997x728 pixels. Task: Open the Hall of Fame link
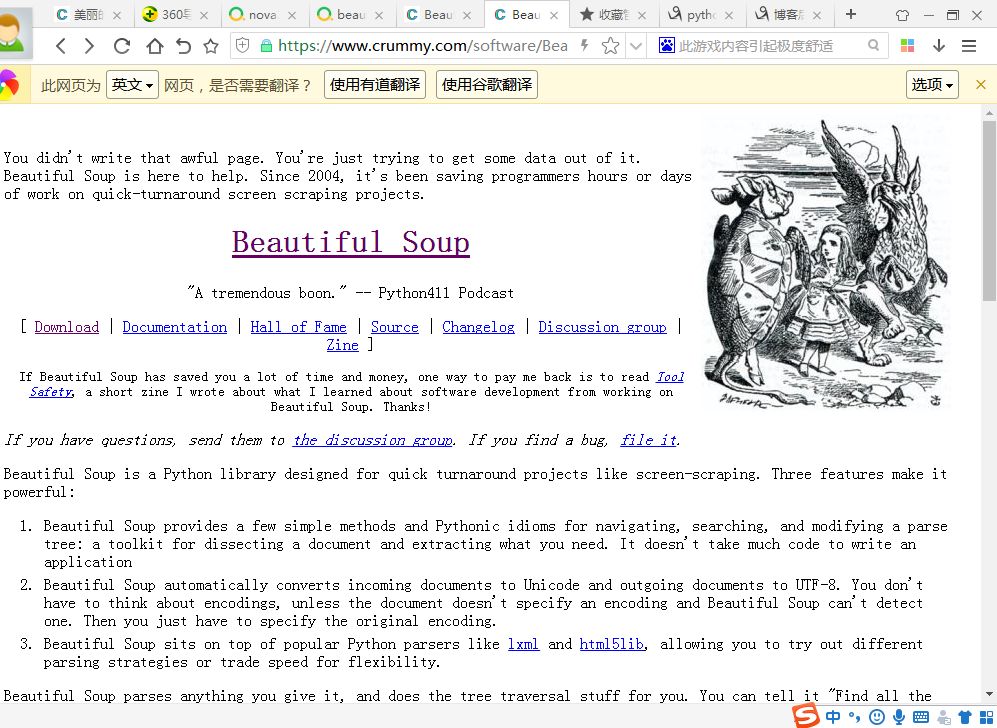click(x=299, y=327)
